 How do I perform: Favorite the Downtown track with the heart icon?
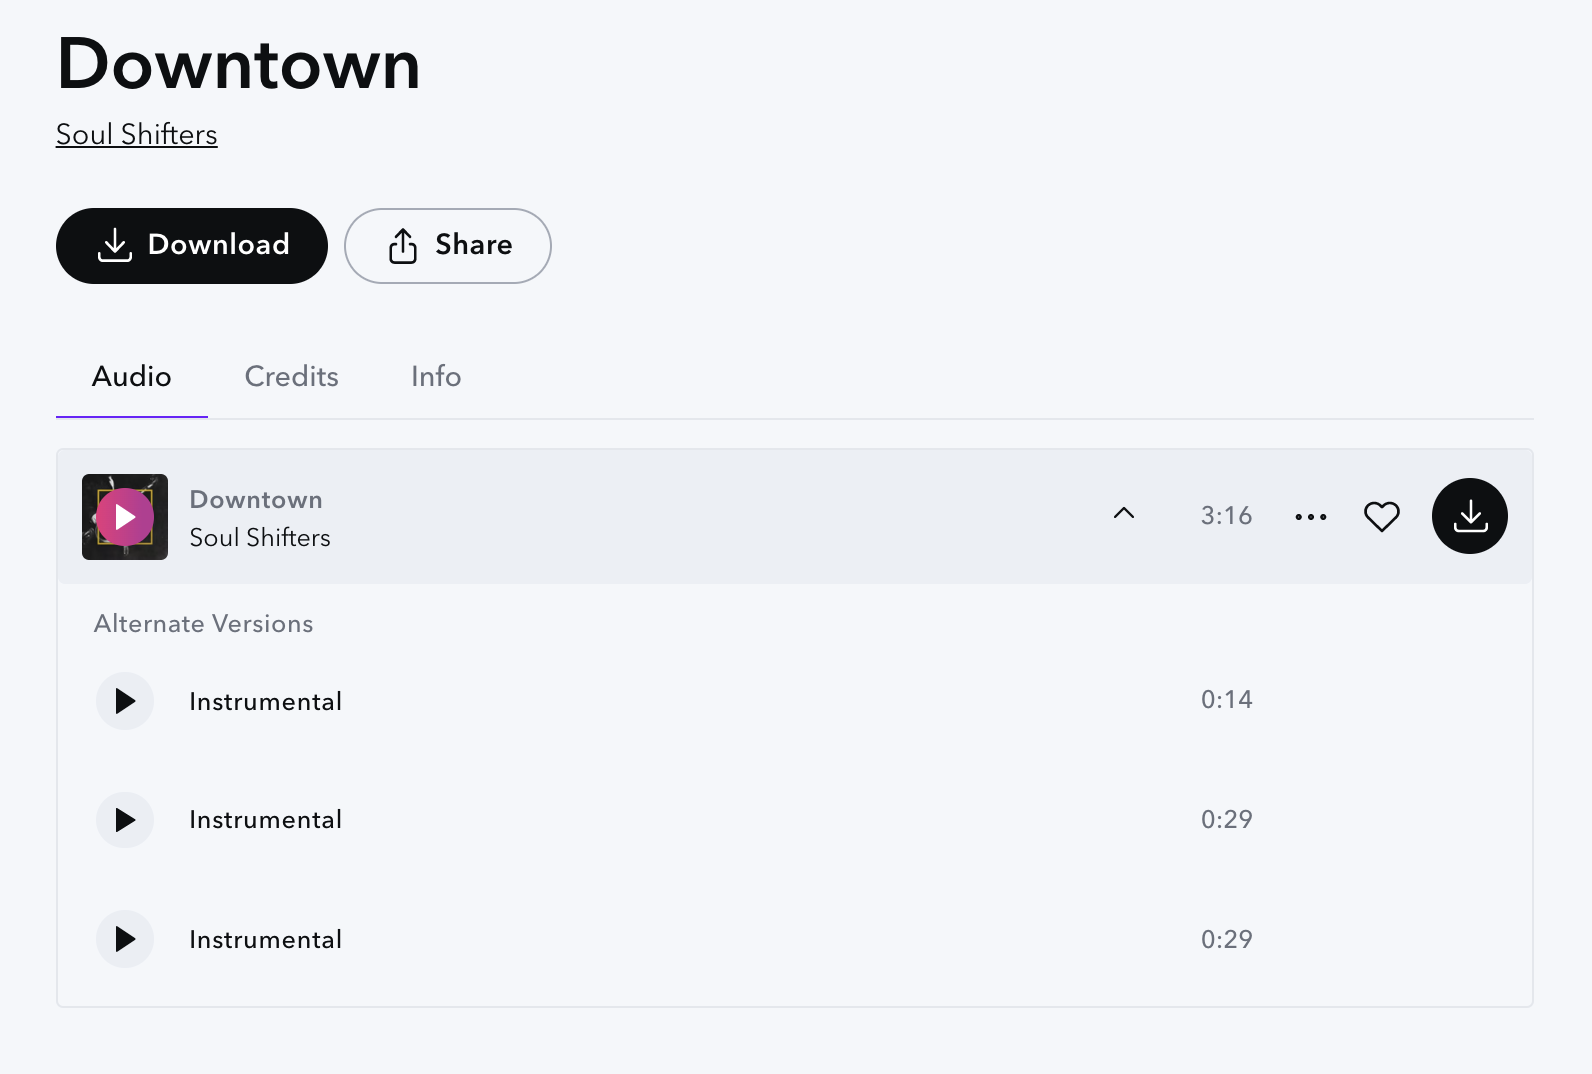(x=1382, y=516)
